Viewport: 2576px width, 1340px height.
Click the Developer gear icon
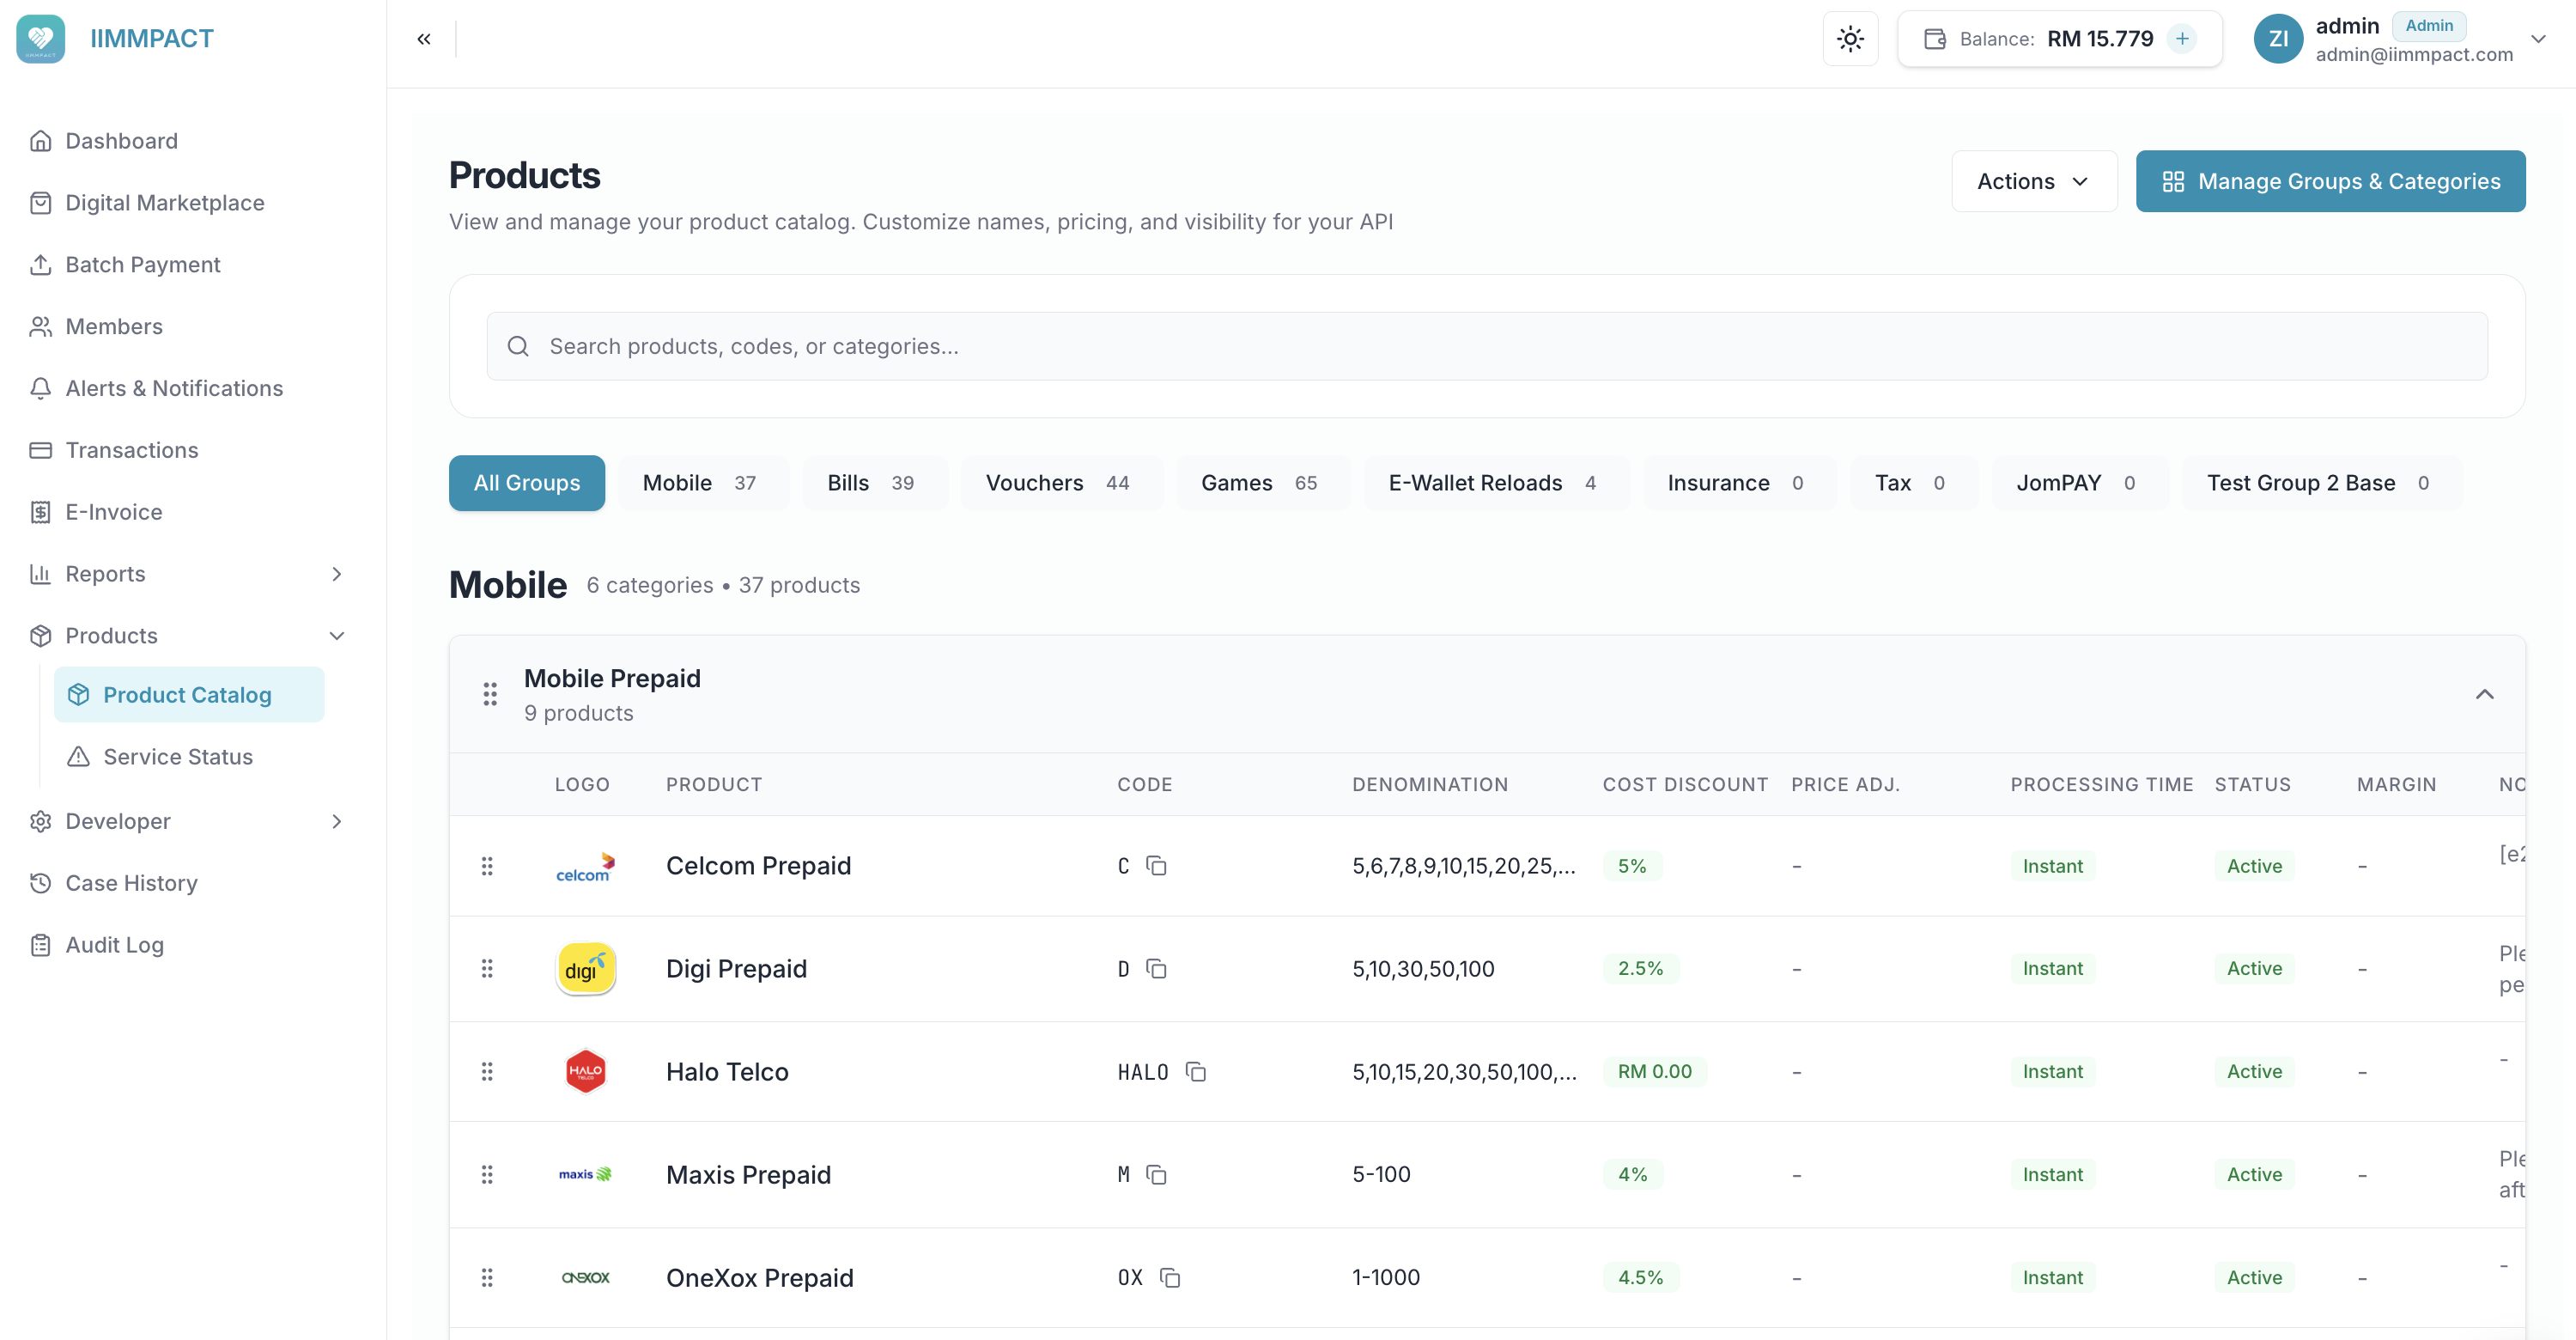40,821
